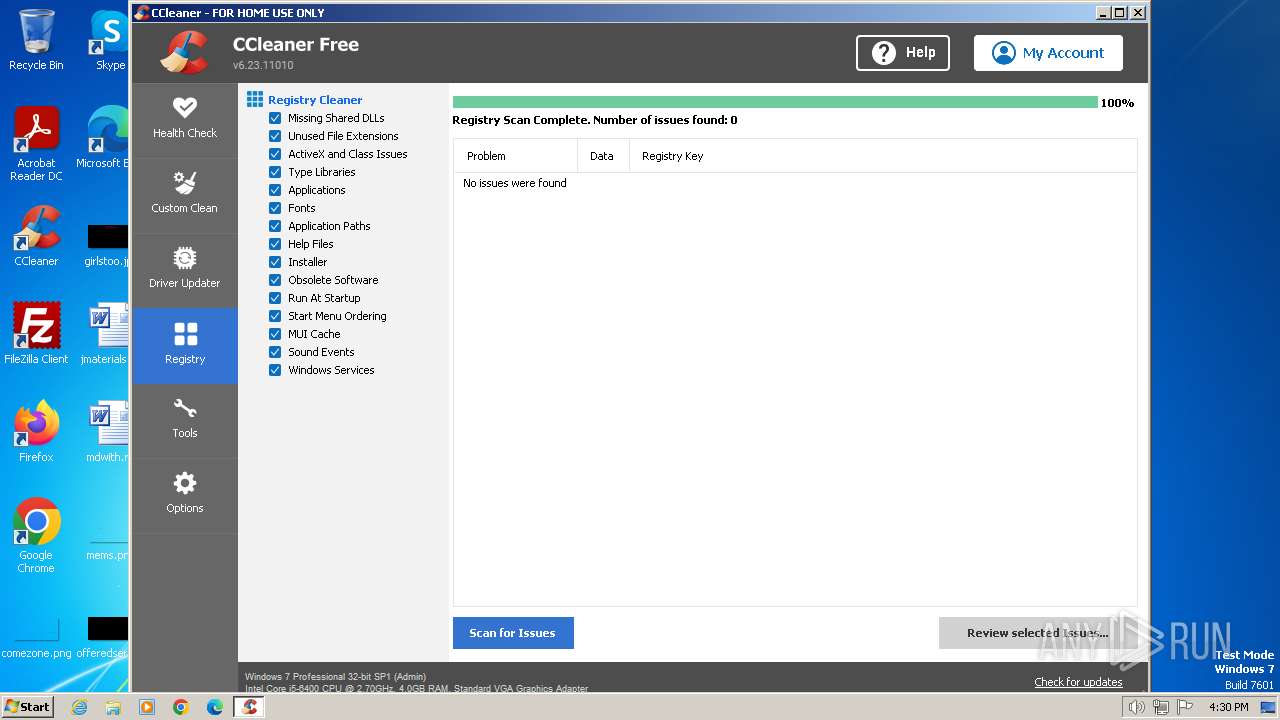Image resolution: width=1280 pixels, height=720 pixels.
Task: Click the scan progress bar
Action: pos(775,102)
